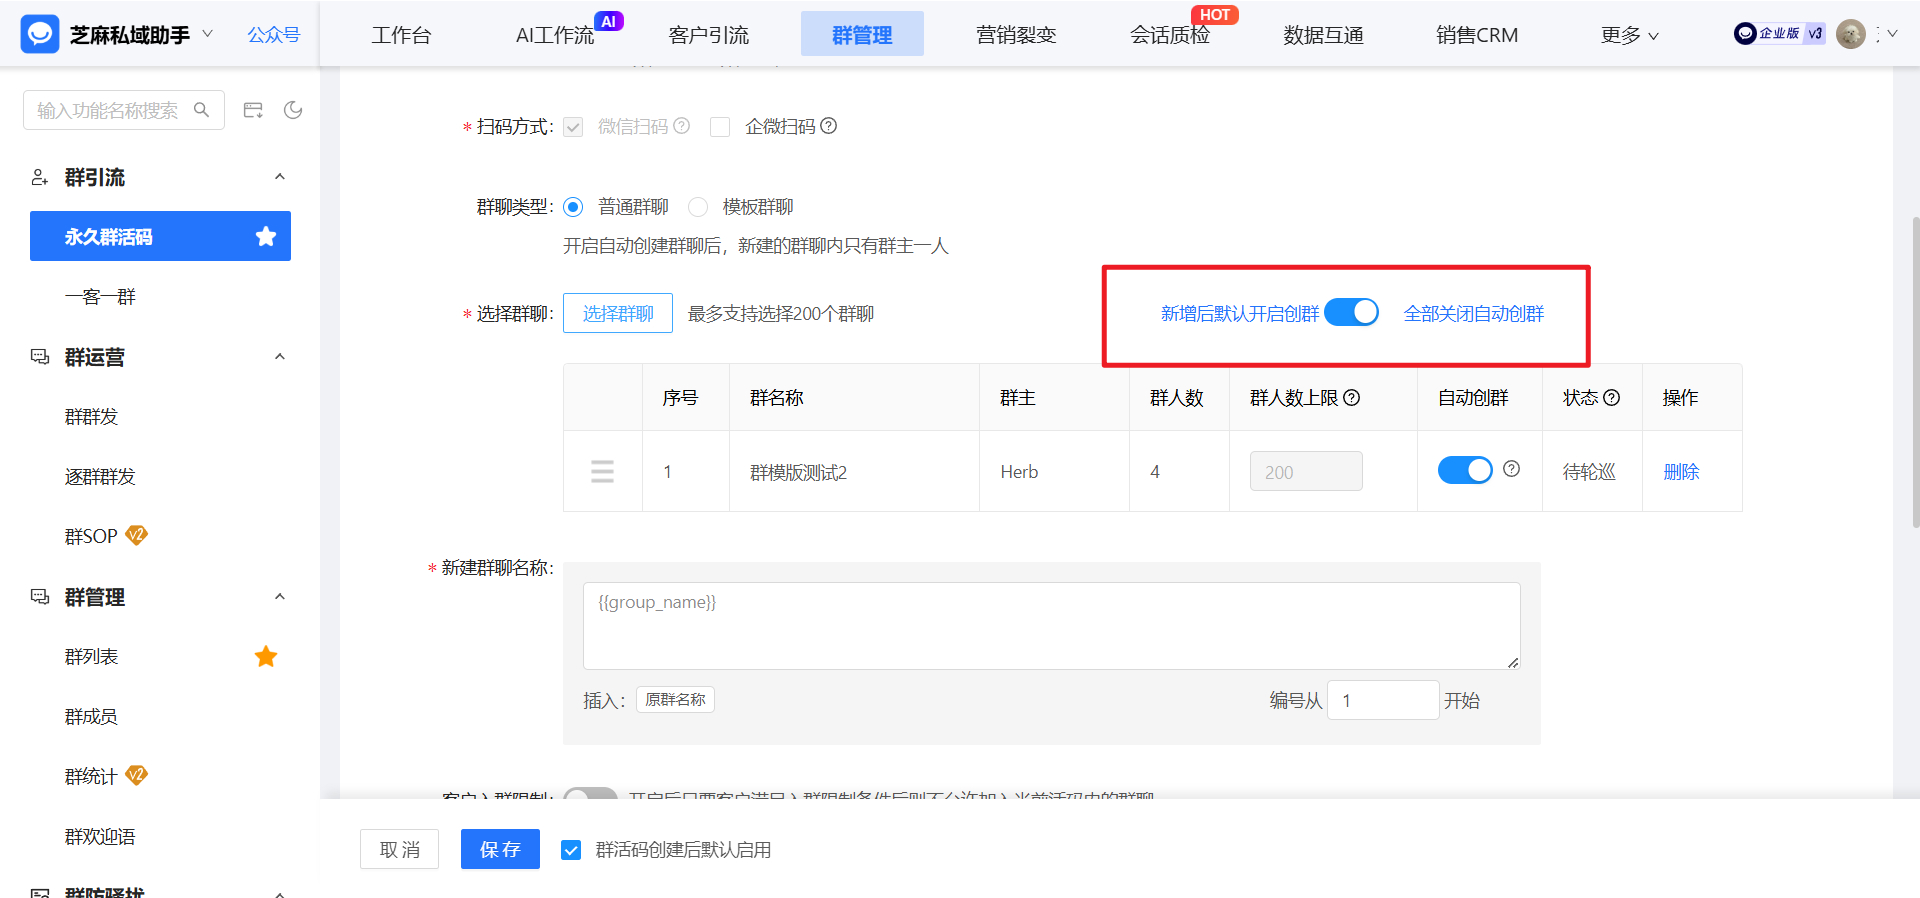The width and height of the screenshot is (1920, 898).
Task: Toggle the 微信扫码 checkbox
Action: [573, 127]
